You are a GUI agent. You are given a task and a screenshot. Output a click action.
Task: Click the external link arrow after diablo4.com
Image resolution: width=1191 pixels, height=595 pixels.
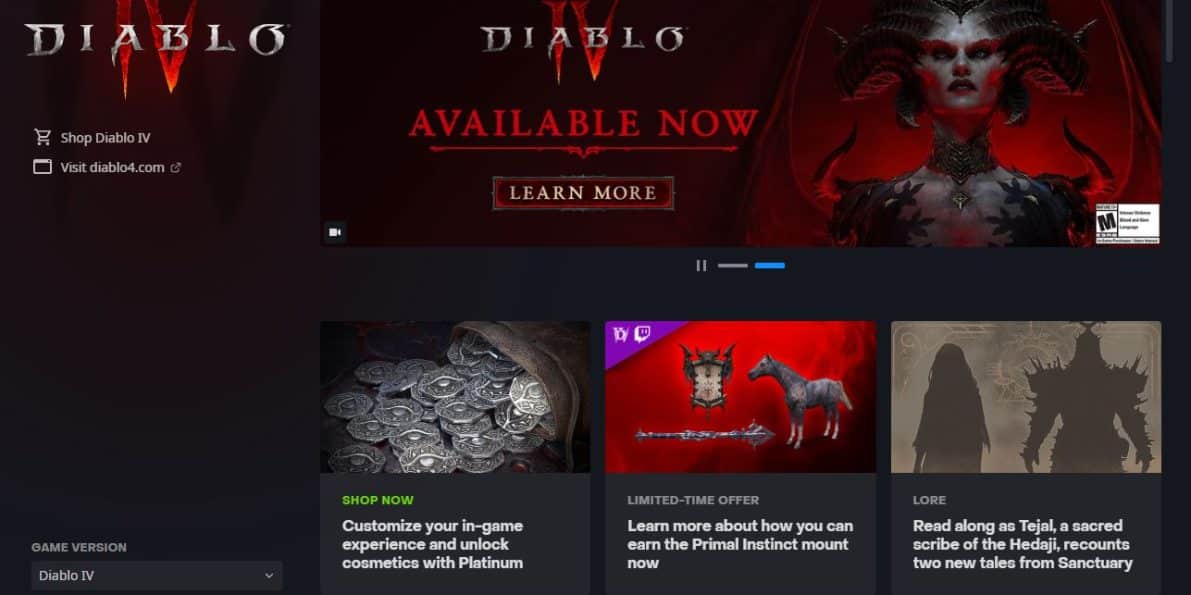[175, 168]
